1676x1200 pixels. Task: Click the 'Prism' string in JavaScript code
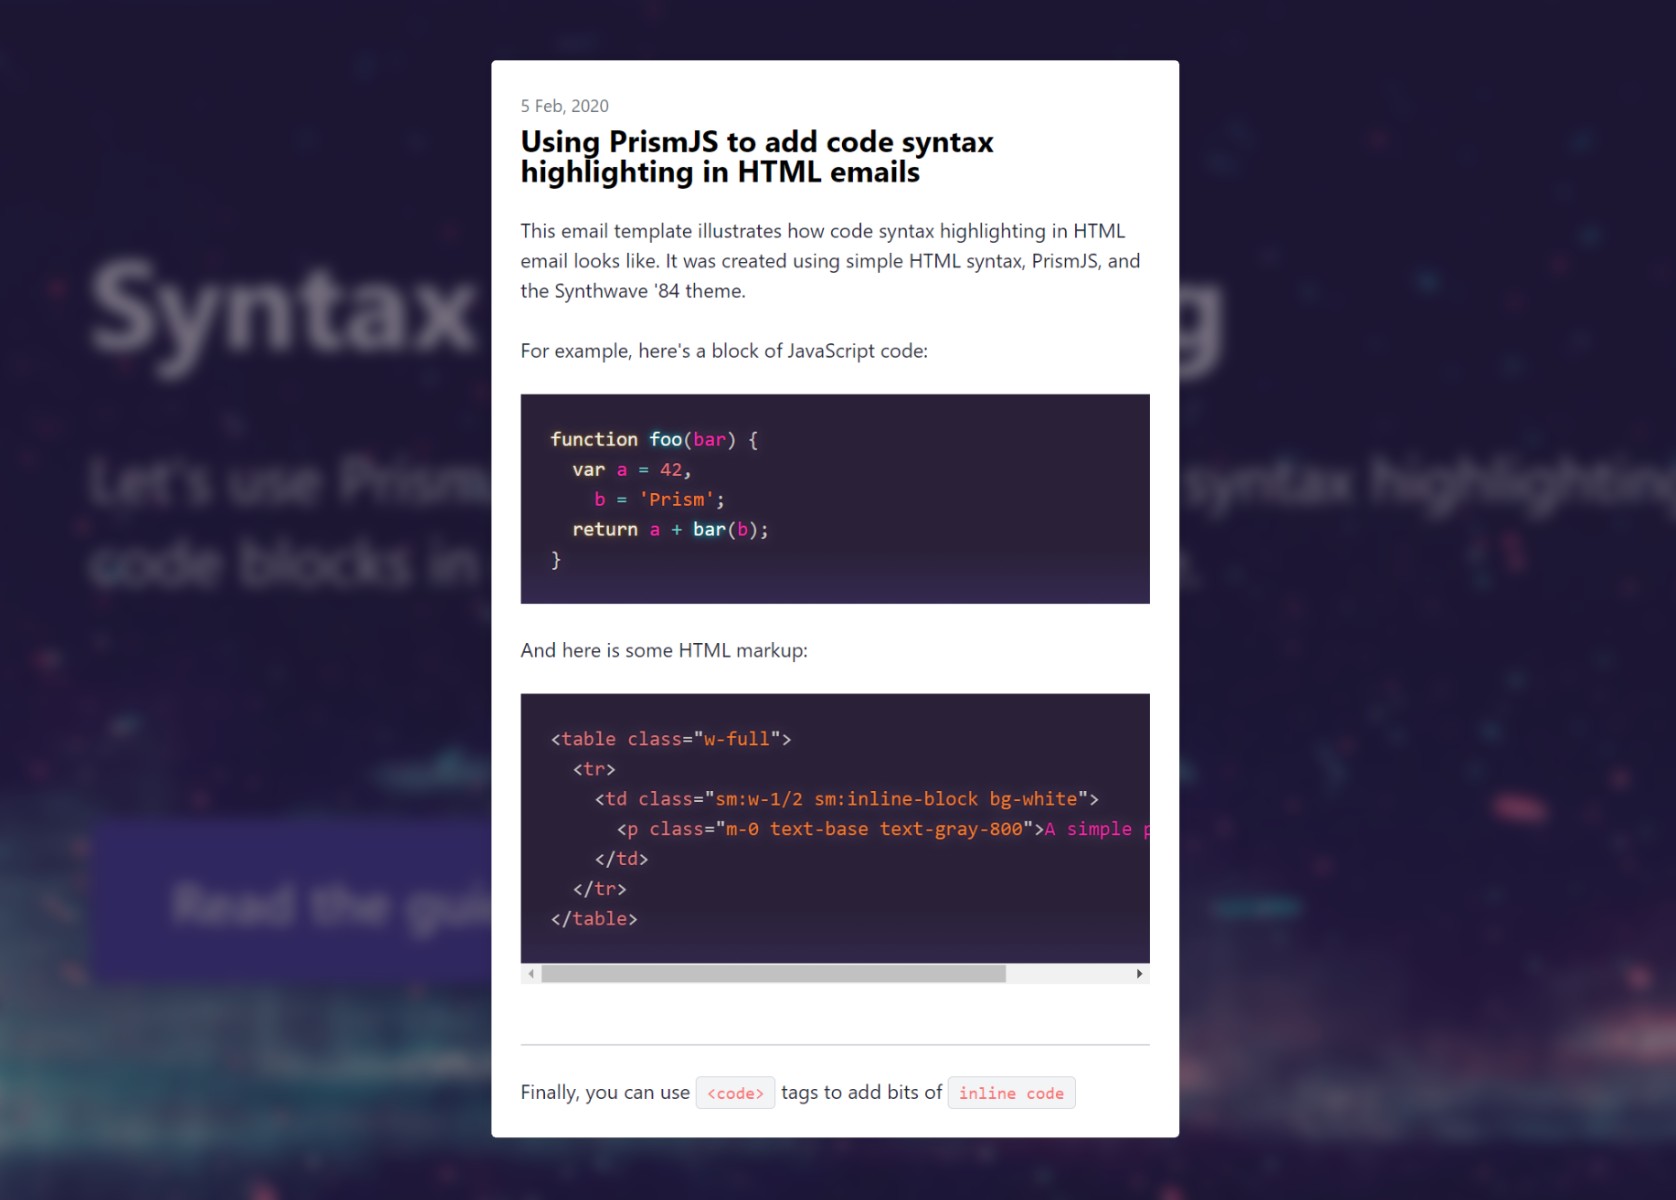tap(676, 500)
